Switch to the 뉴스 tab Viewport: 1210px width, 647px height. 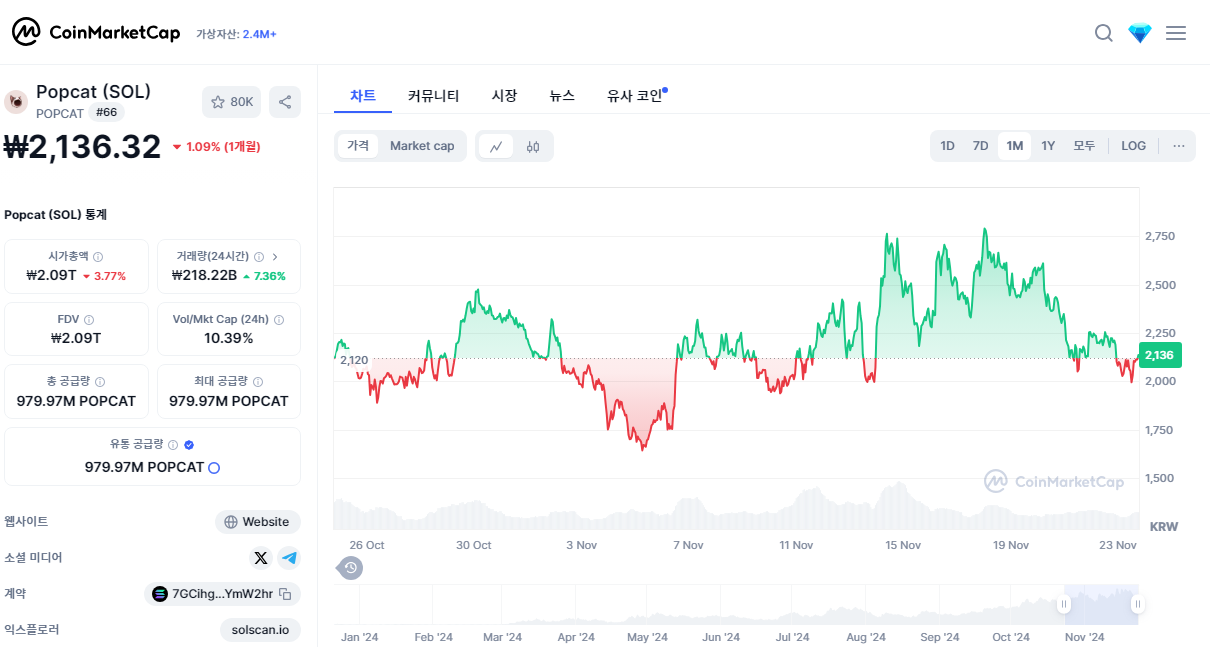[562, 96]
